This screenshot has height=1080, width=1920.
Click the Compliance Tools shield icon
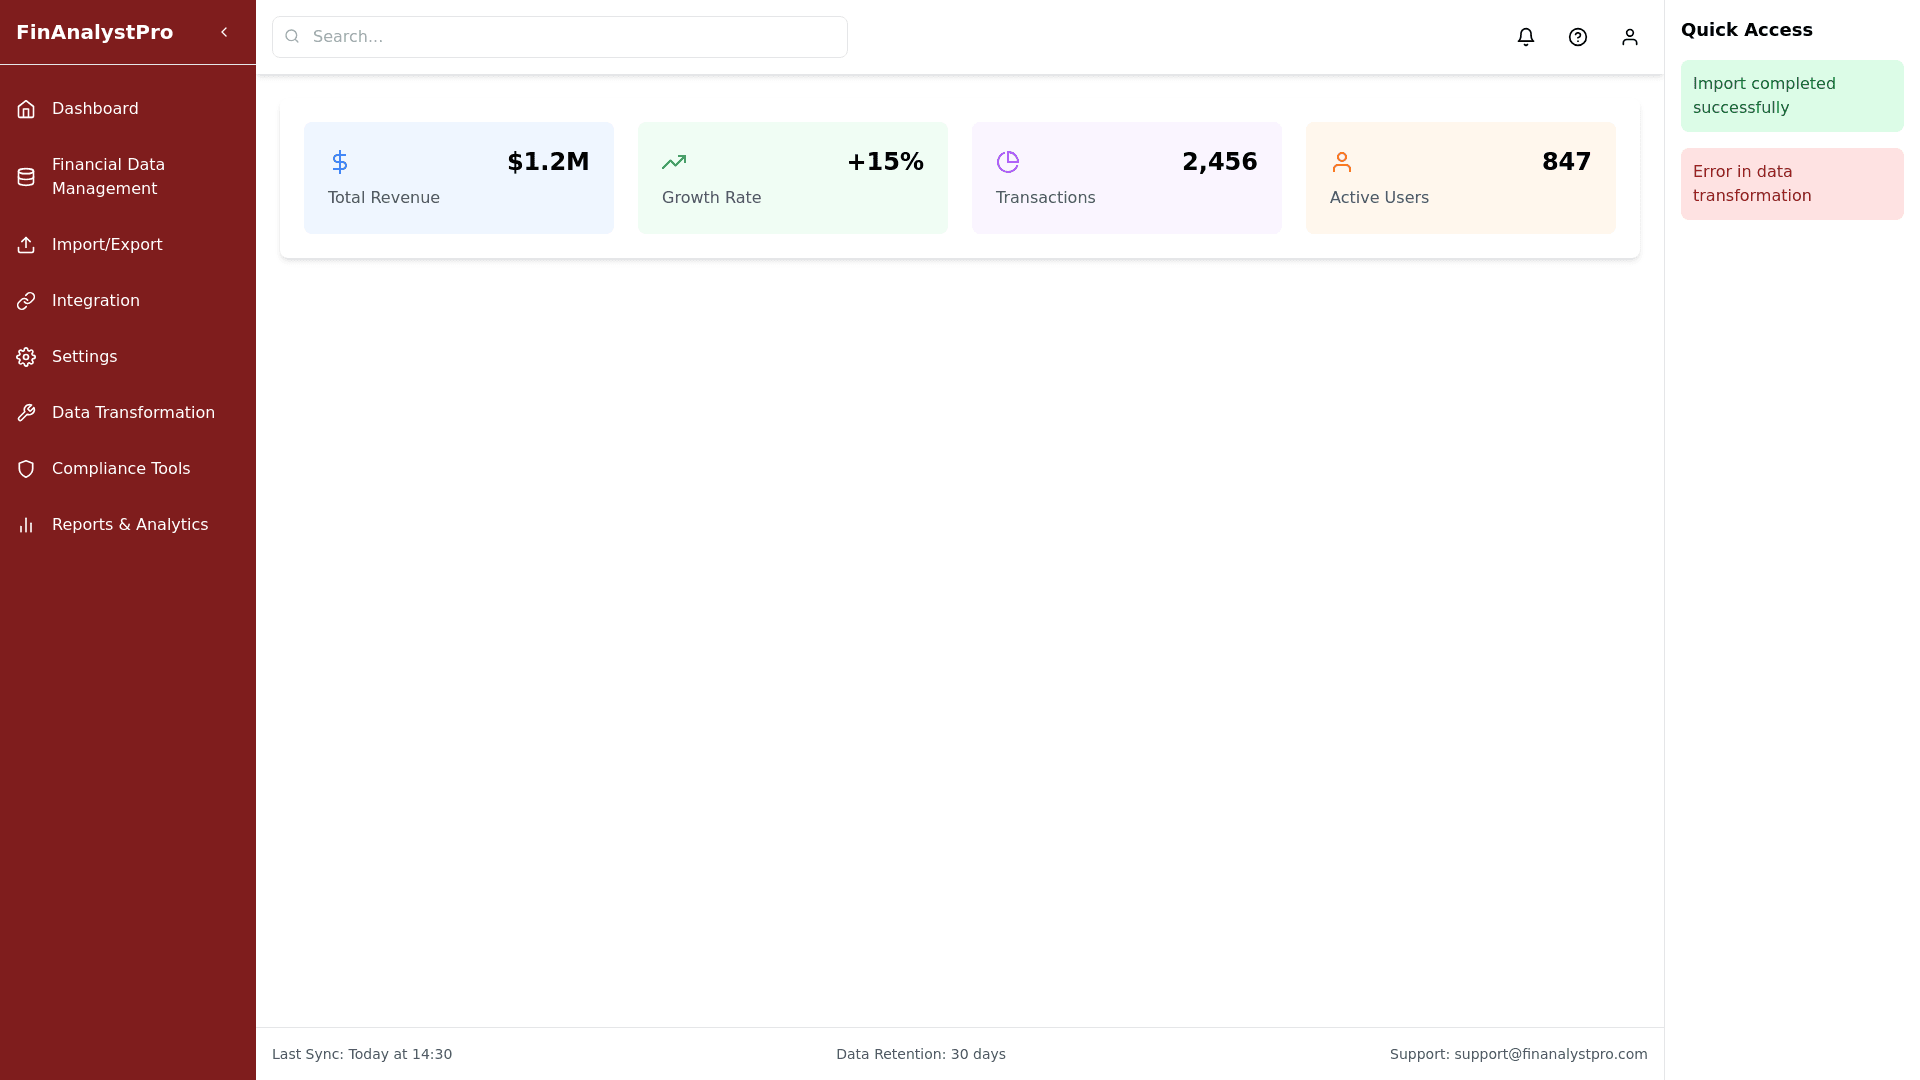[26, 468]
